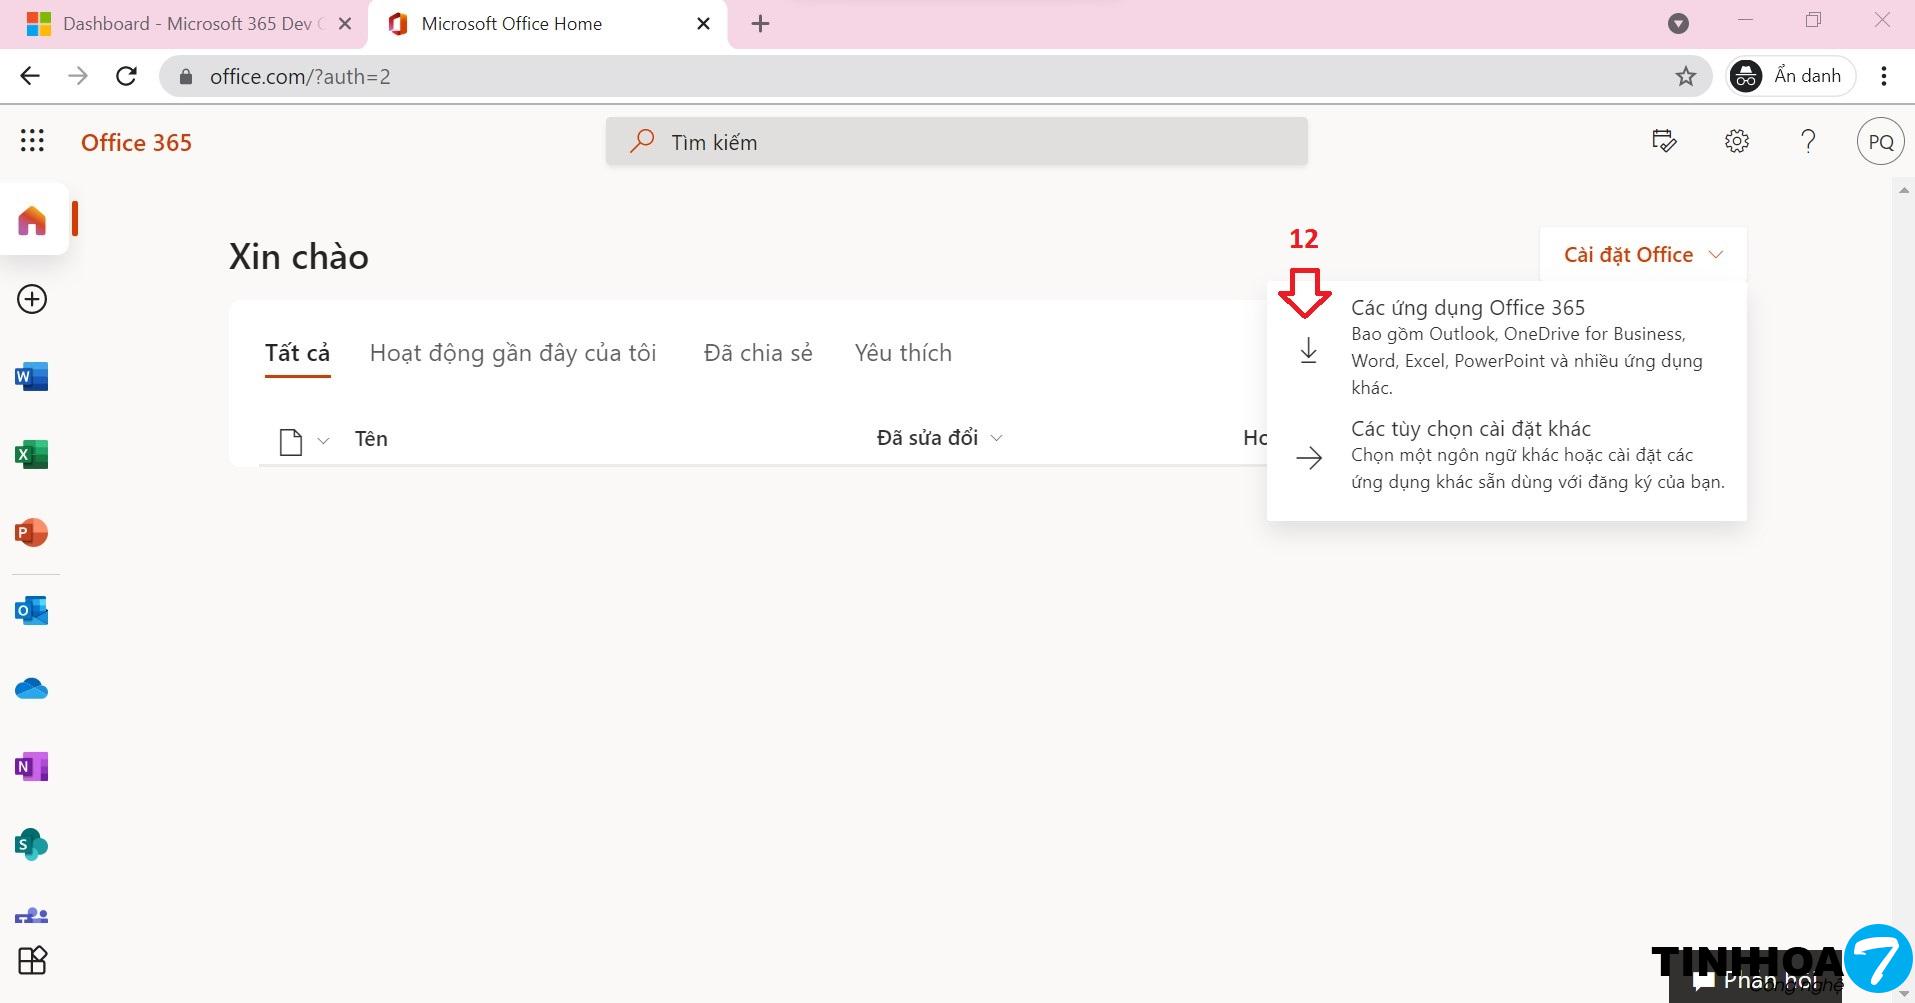Switch to Hoạt động gần đây của tôi tab
The image size is (1915, 1003).
coord(513,353)
